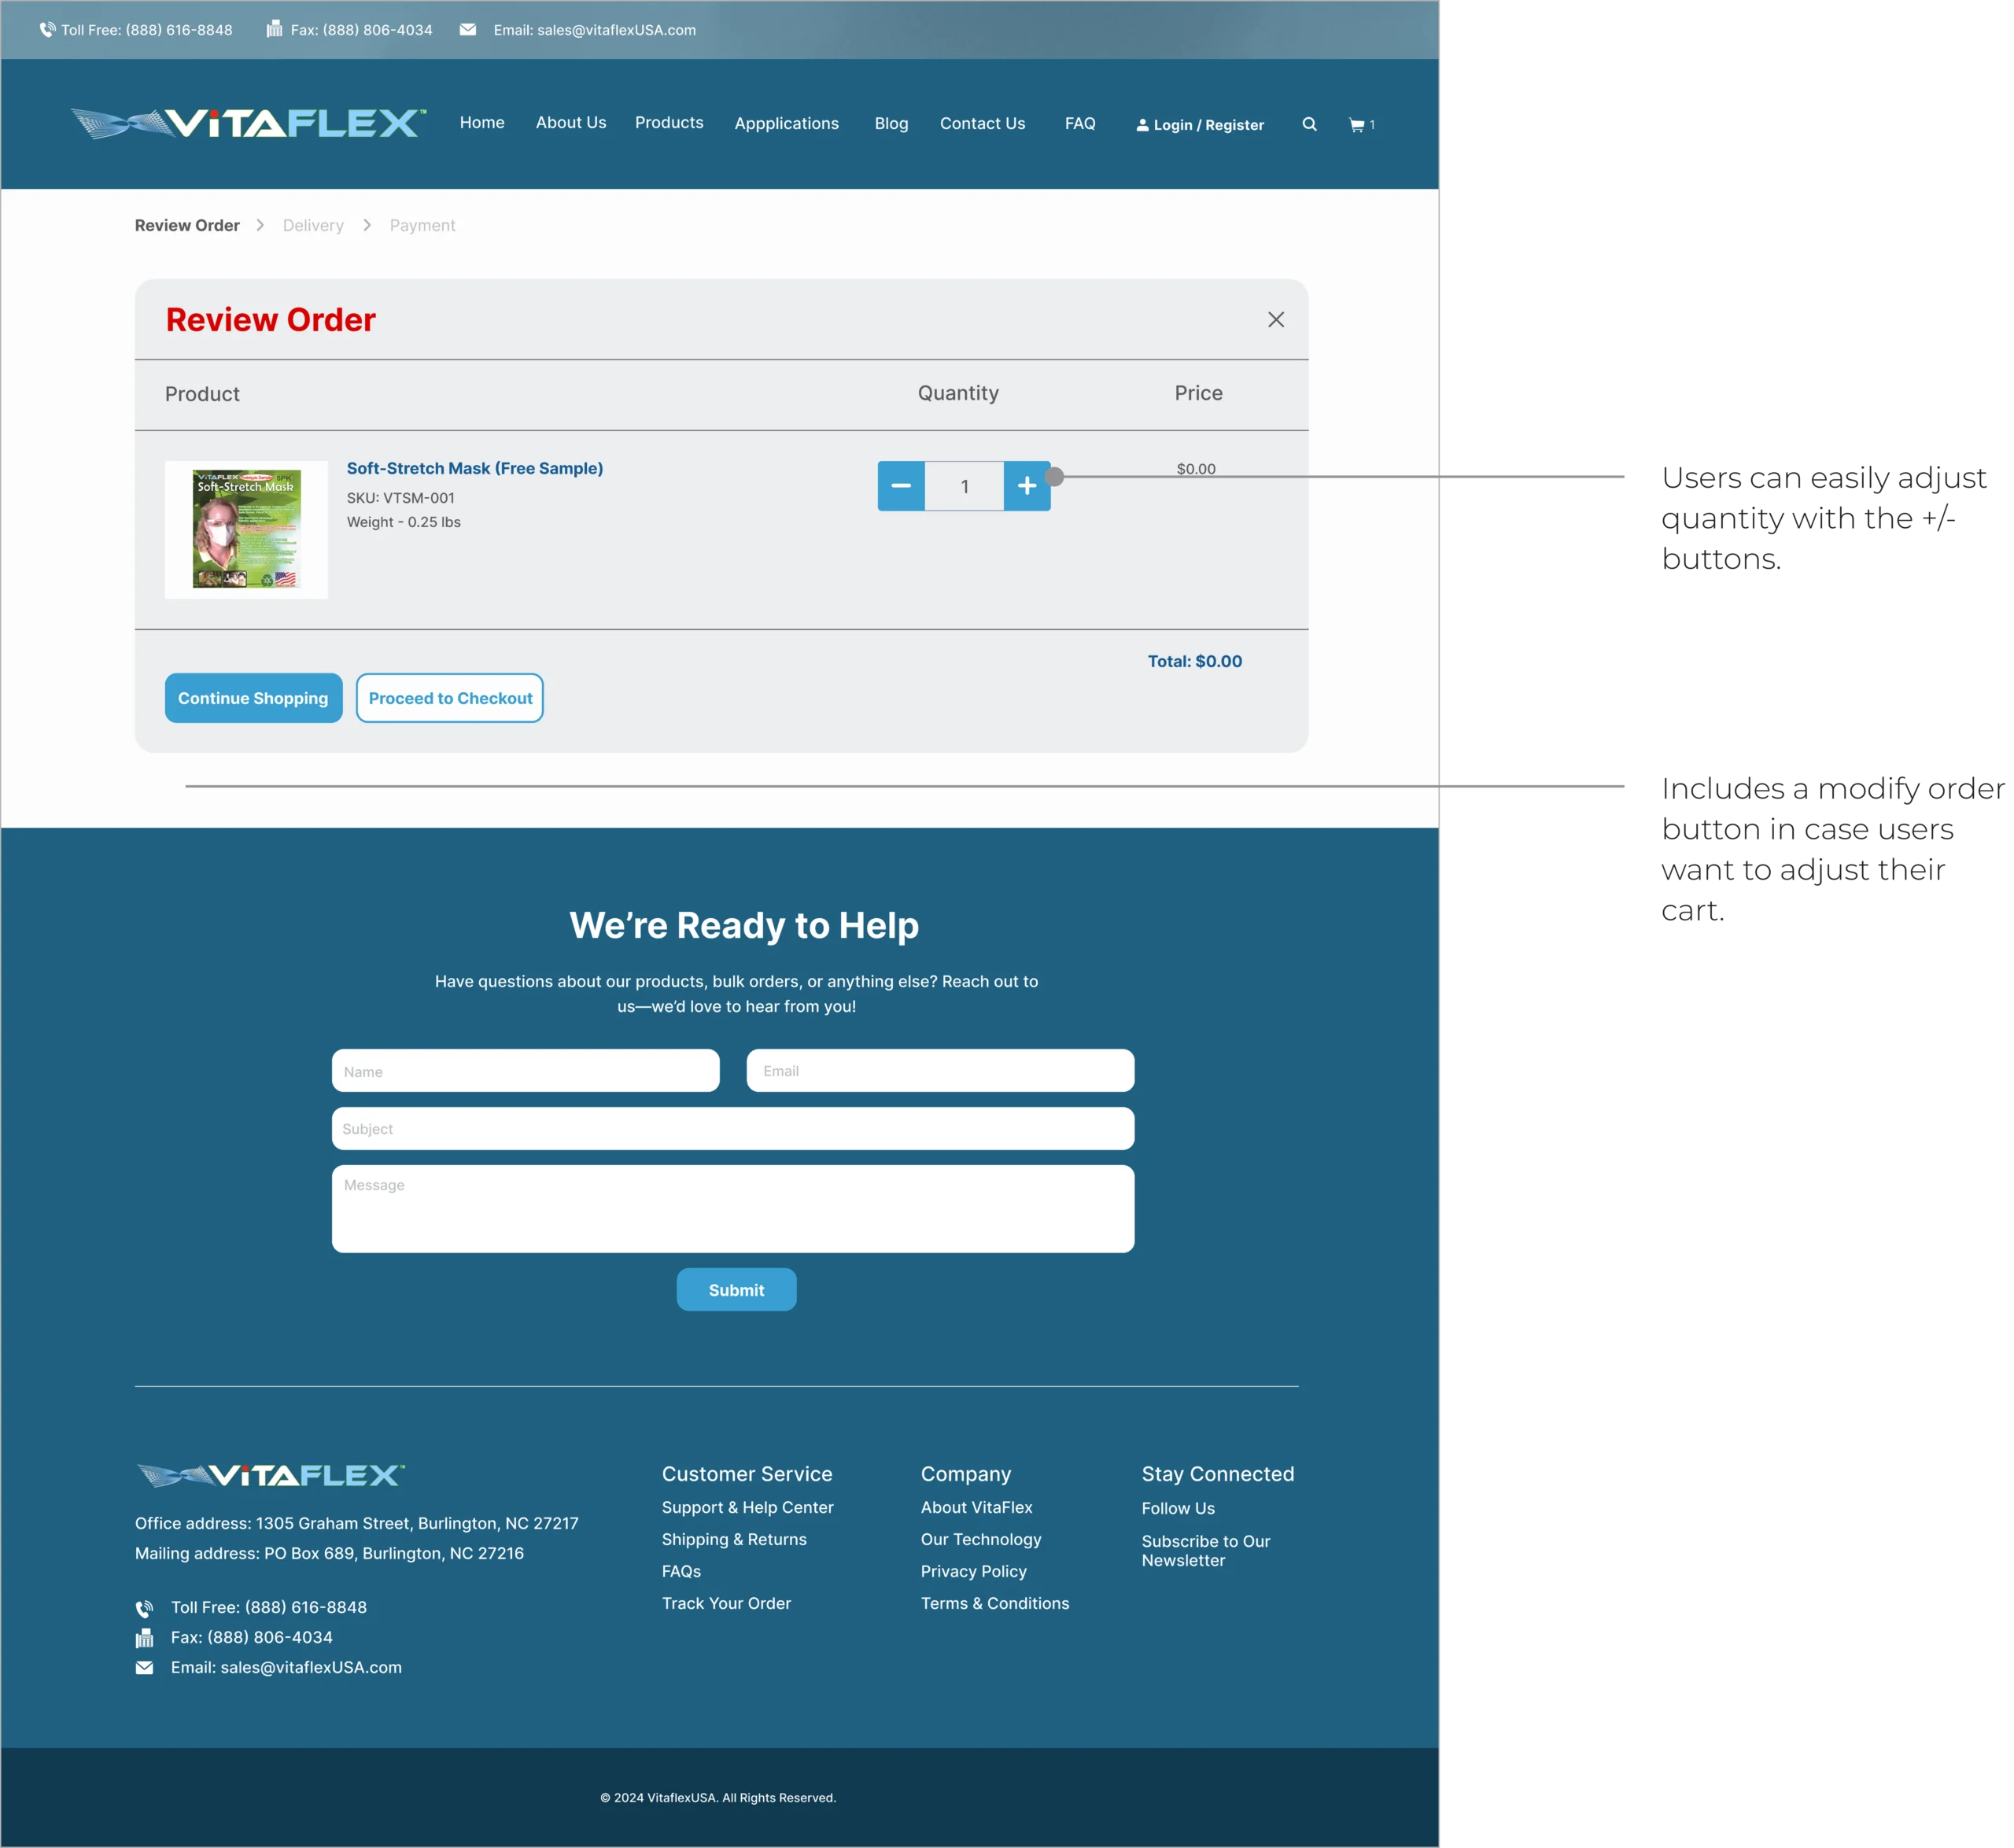Open the Track Your Order footer link
Viewport: 2014px width, 1848px height.
(x=726, y=1603)
